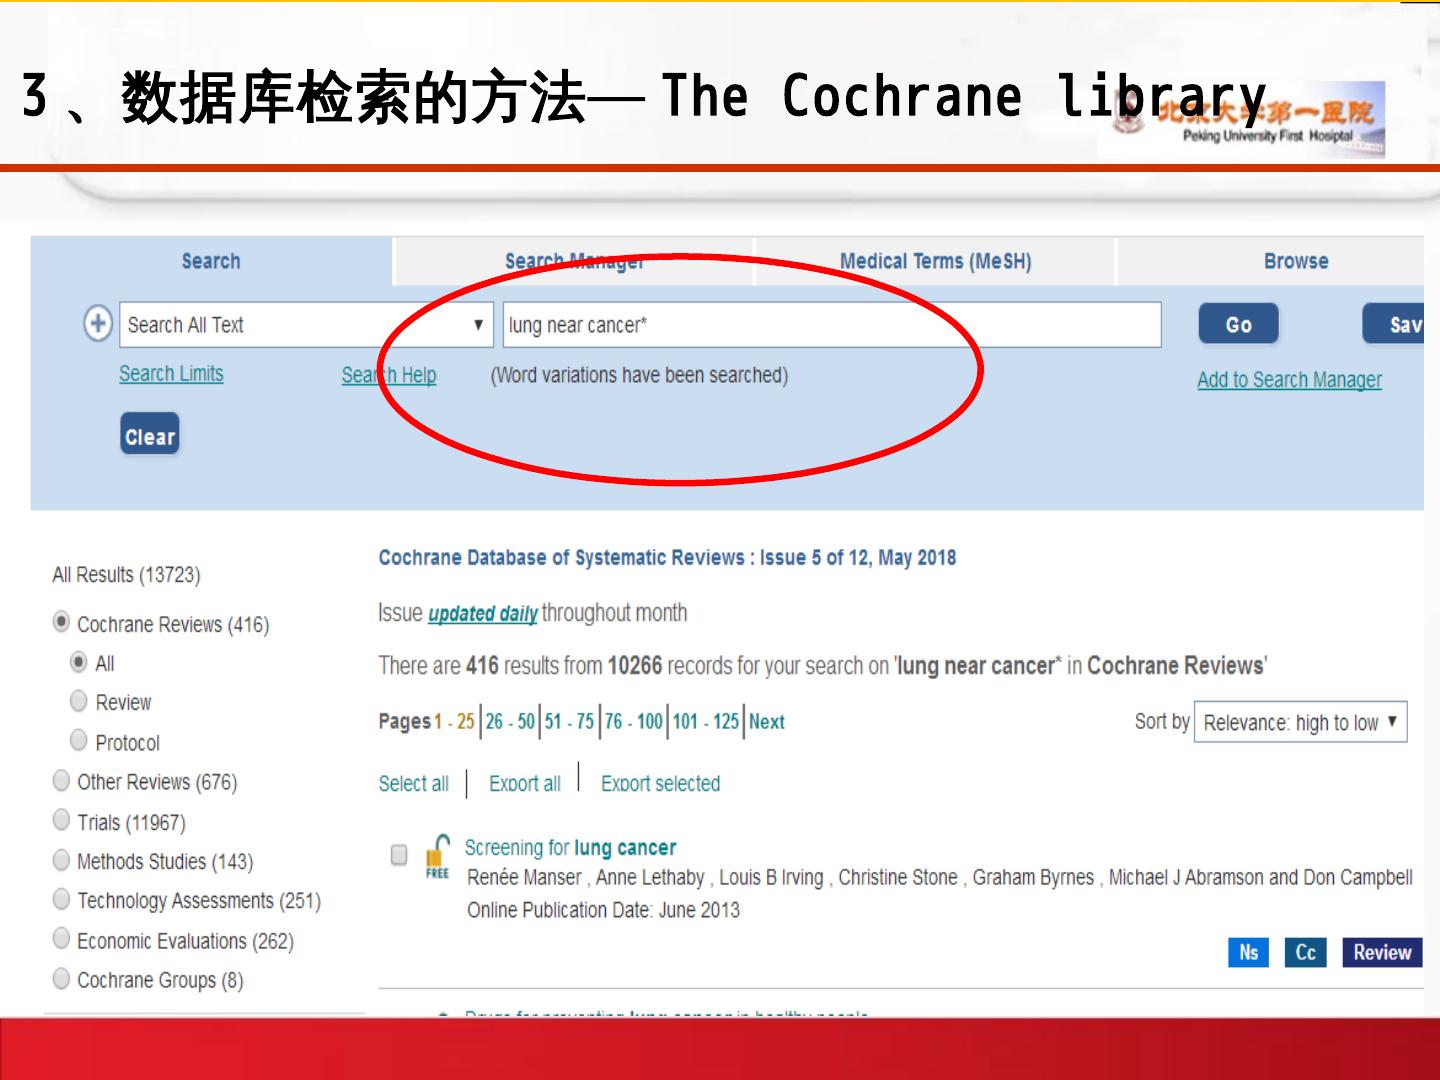The width and height of the screenshot is (1440, 1080).
Task: Open the Medical Terms (MeSH) tab
Action: pos(935,262)
